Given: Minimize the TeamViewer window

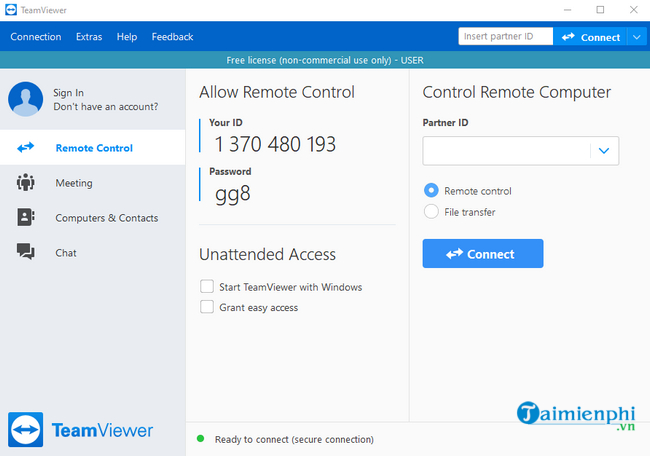Looking at the screenshot, I should point(568,10).
